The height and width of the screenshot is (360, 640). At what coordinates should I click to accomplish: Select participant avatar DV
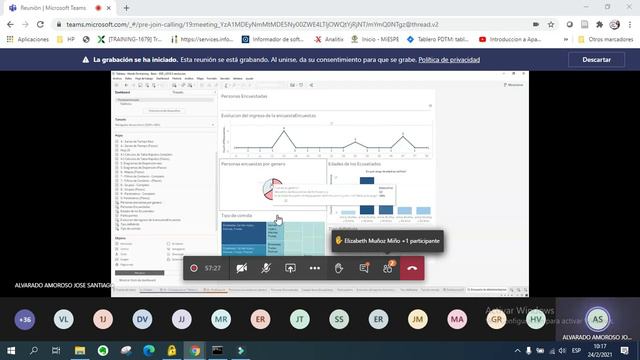click(x=142, y=319)
